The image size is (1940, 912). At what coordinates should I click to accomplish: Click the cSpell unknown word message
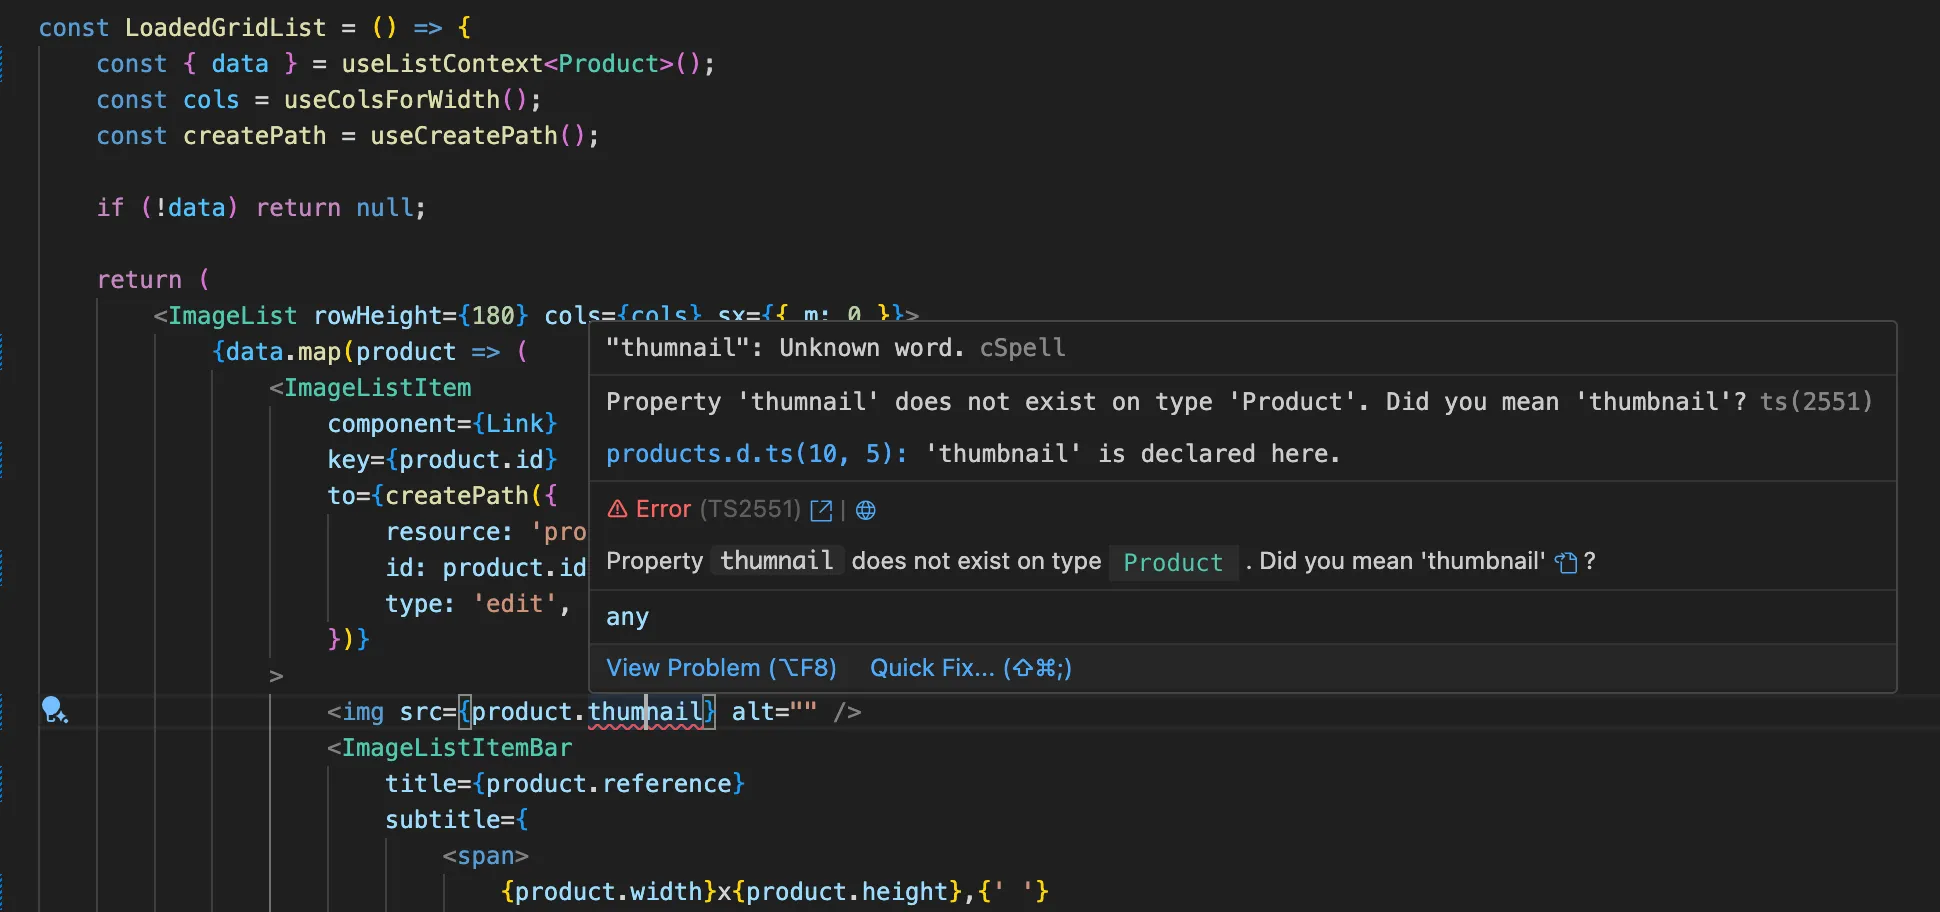click(x=833, y=348)
